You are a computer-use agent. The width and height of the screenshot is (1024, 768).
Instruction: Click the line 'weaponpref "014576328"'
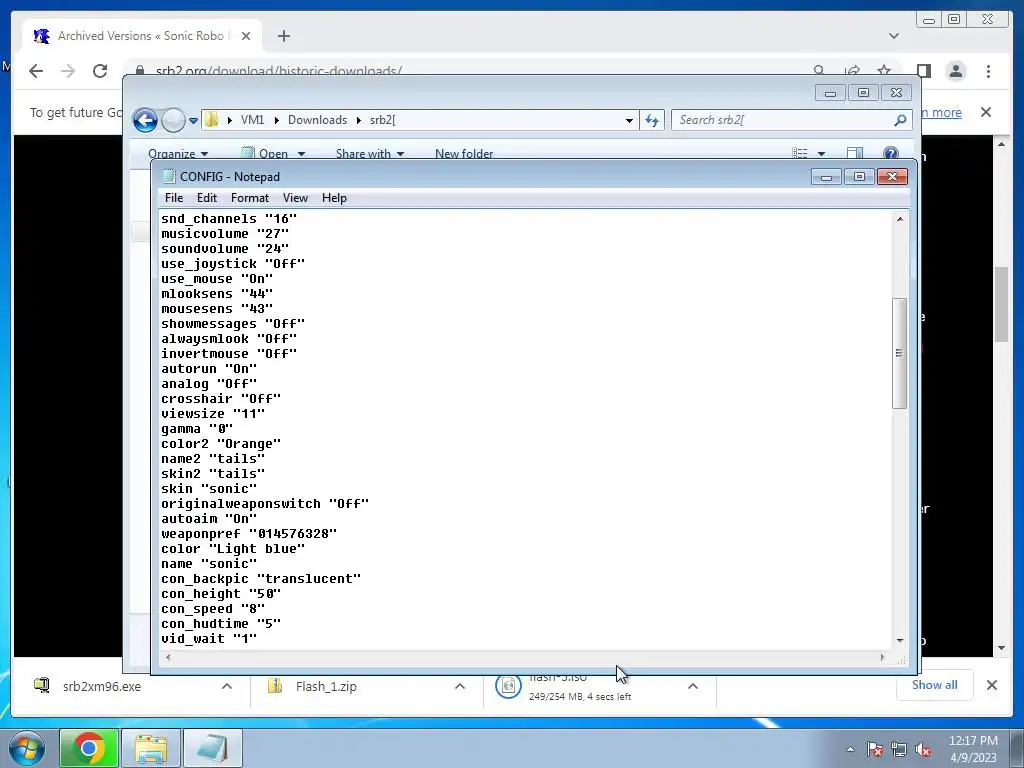[x=249, y=534]
